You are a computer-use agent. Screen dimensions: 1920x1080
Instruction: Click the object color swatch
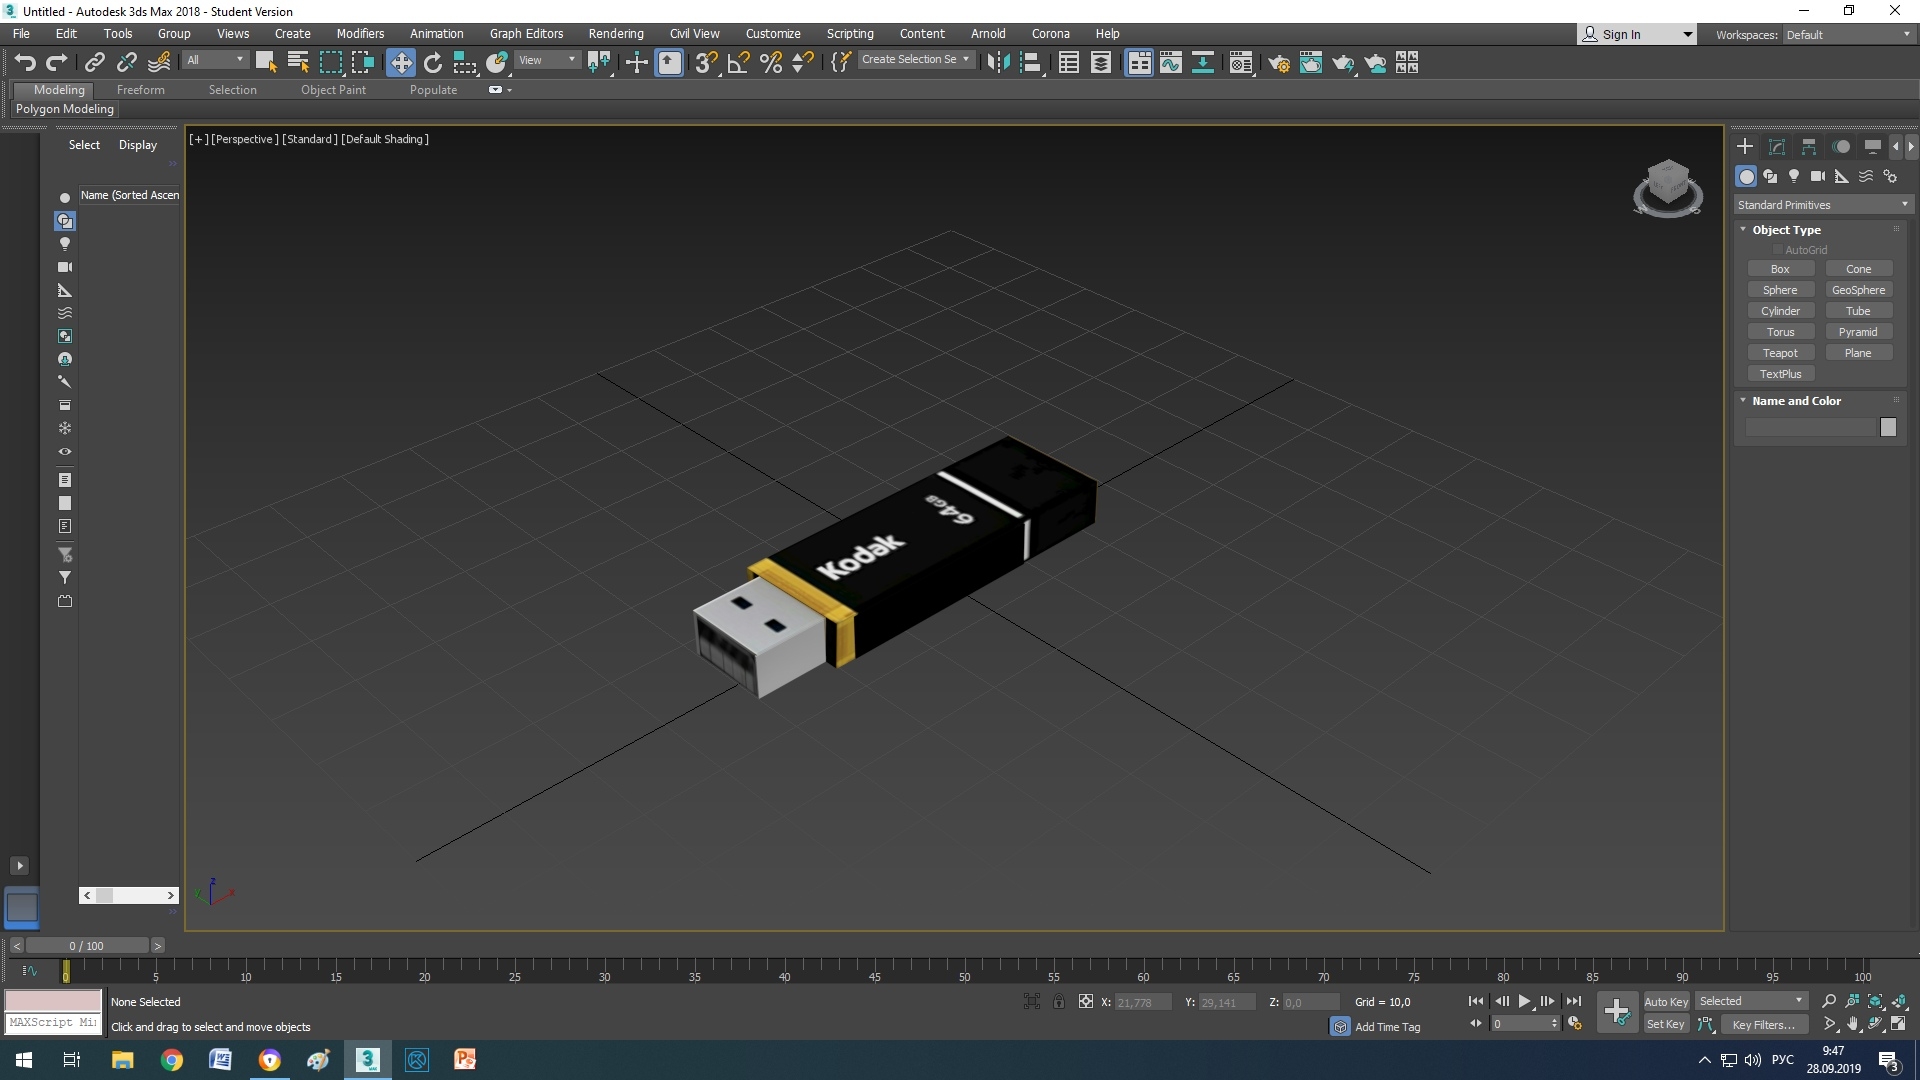click(x=1888, y=427)
